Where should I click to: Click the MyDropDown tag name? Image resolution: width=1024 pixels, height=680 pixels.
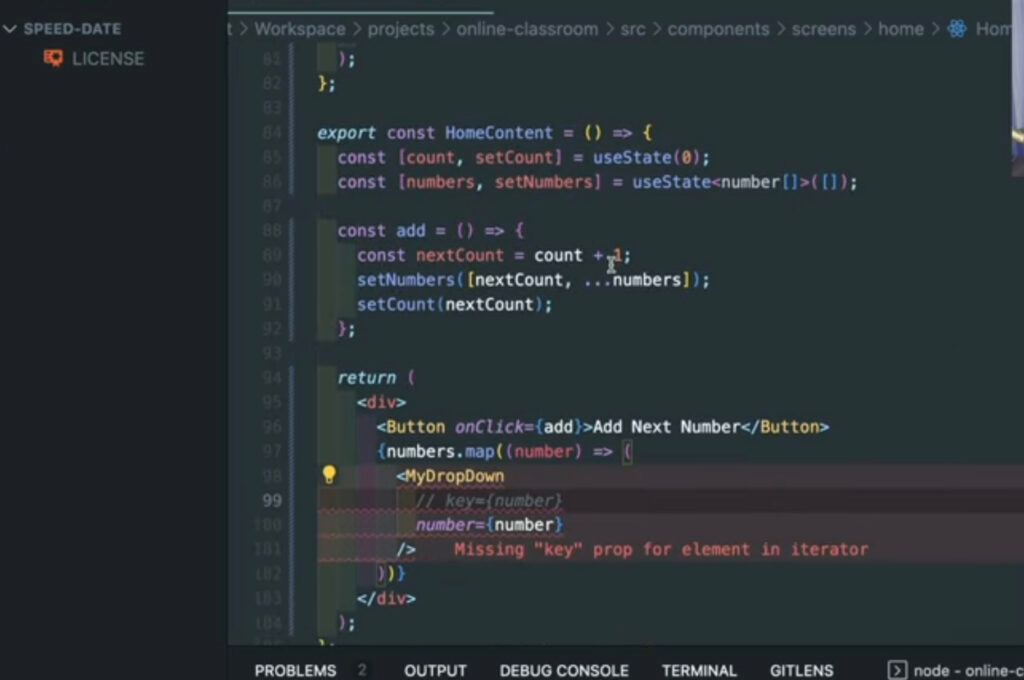tap(455, 476)
